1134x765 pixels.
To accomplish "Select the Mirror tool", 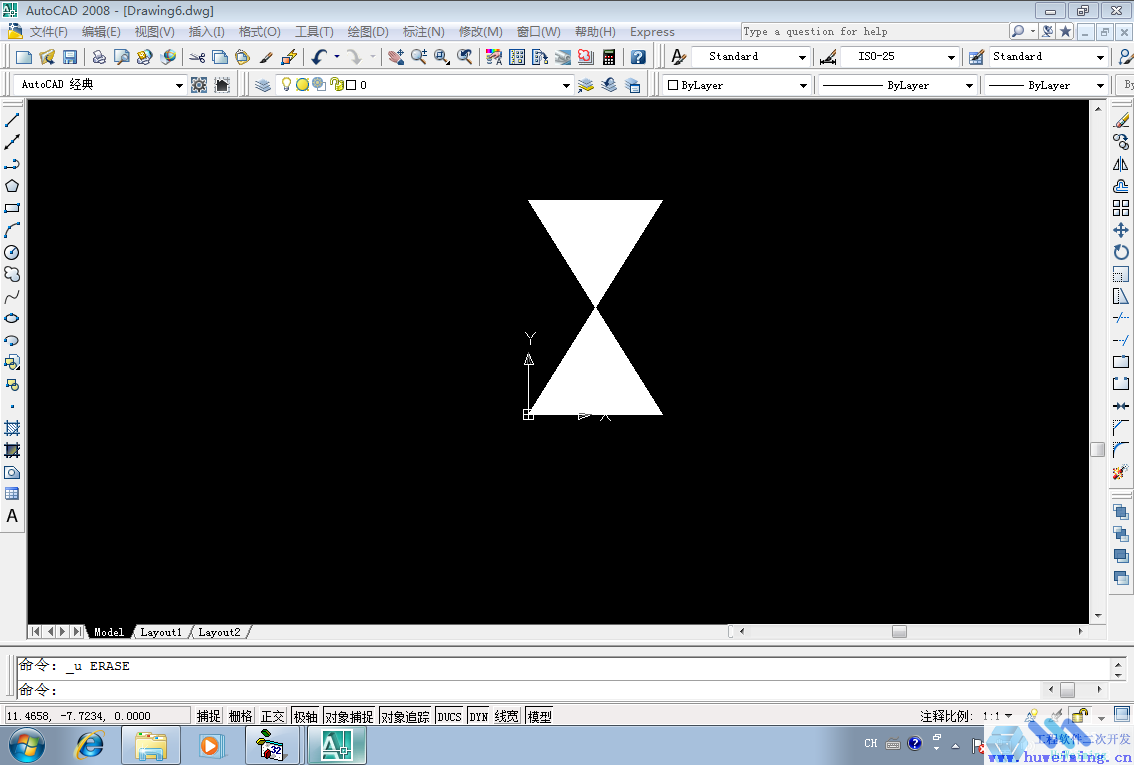I will coord(1121,164).
